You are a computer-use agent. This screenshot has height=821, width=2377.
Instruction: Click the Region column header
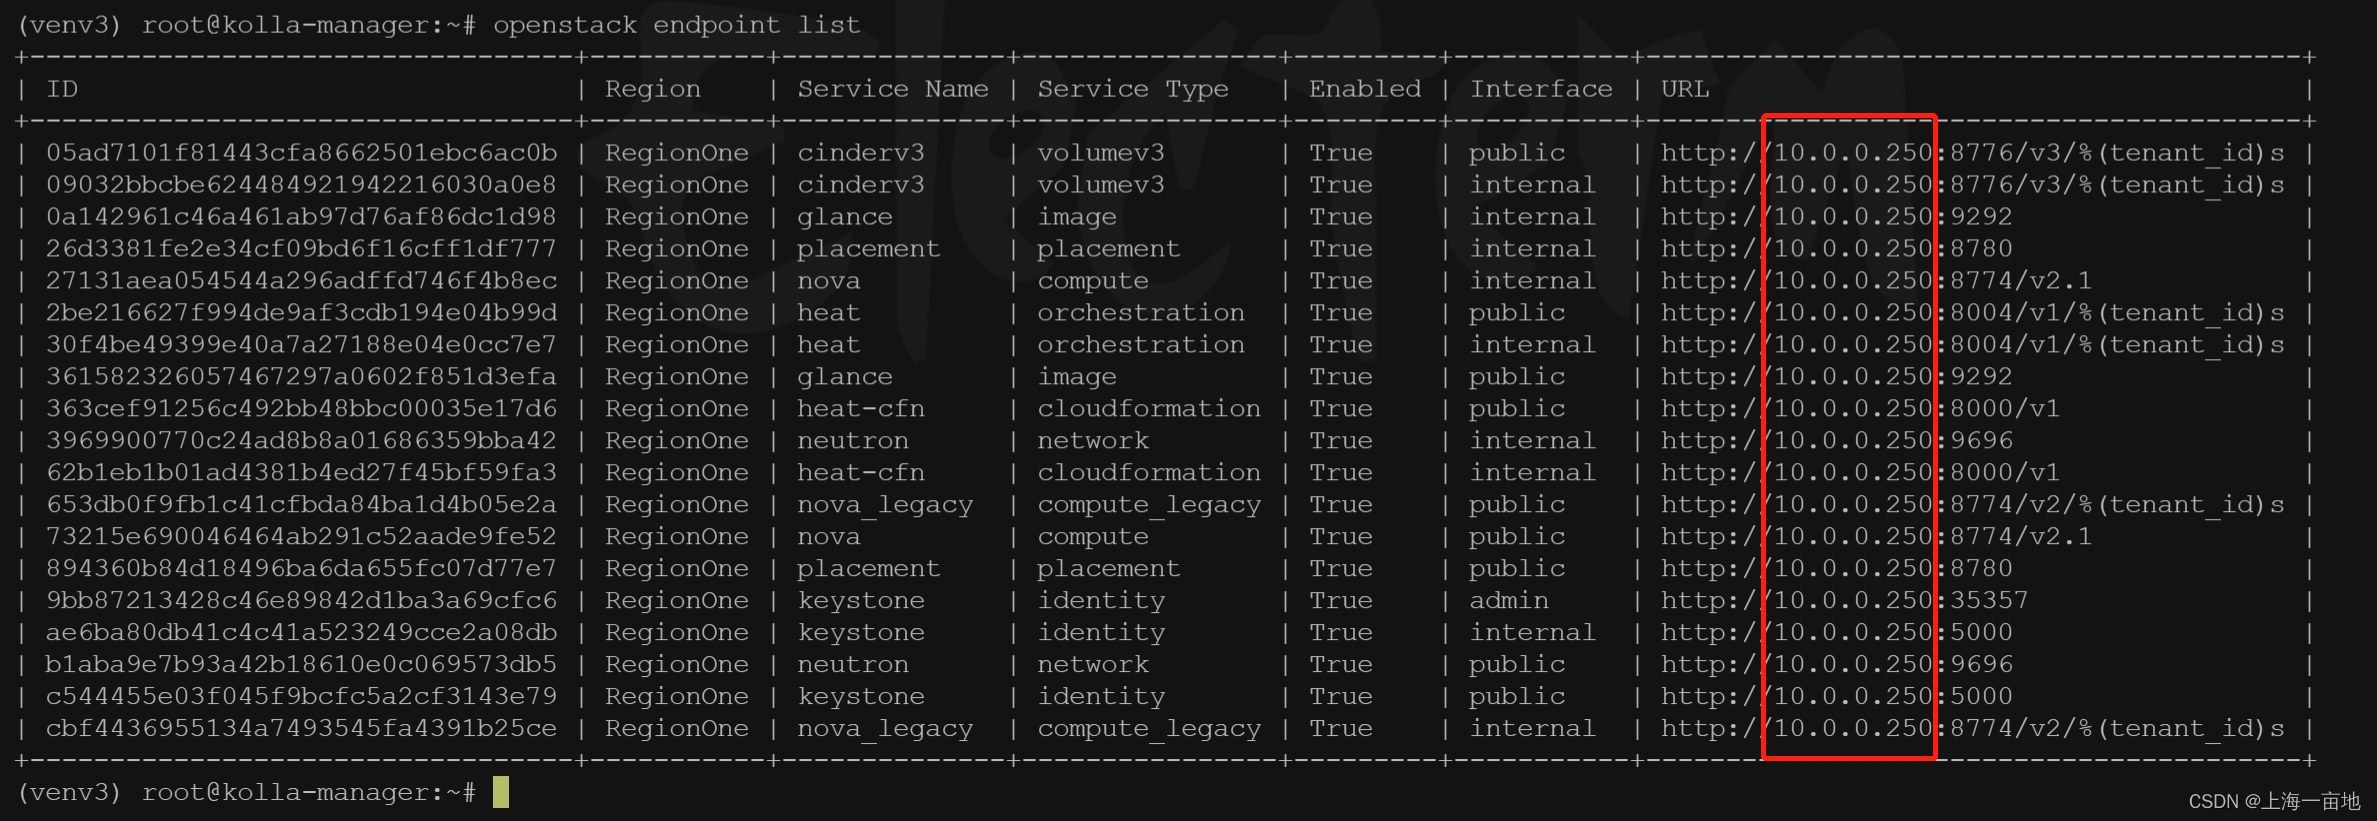pos(652,89)
